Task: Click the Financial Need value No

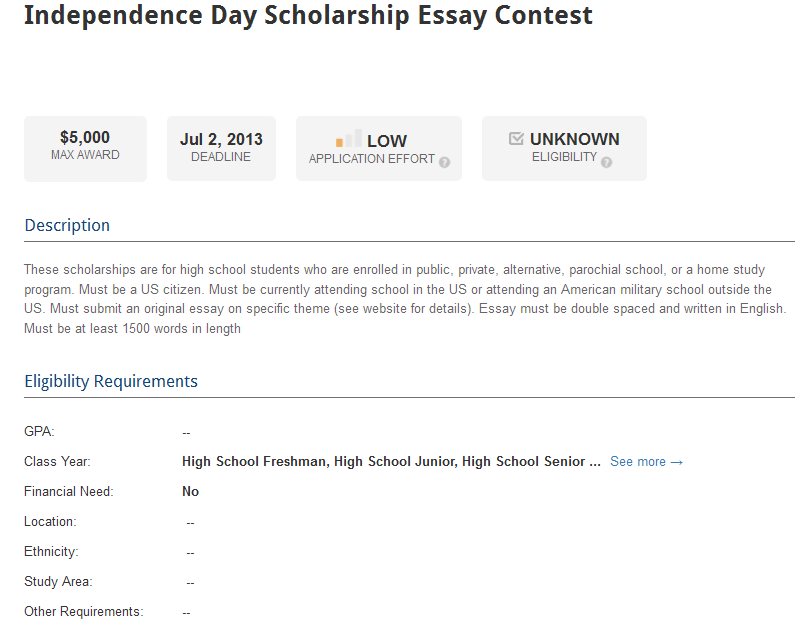Action: [x=190, y=492]
